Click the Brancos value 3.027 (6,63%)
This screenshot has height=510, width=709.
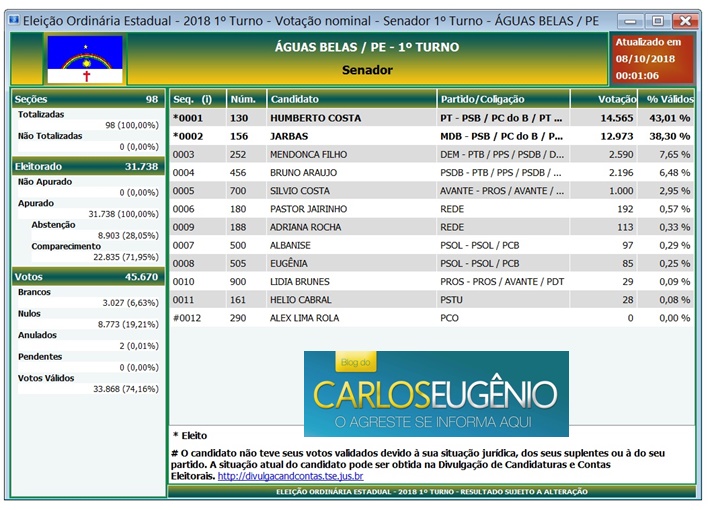pos(130,302)
